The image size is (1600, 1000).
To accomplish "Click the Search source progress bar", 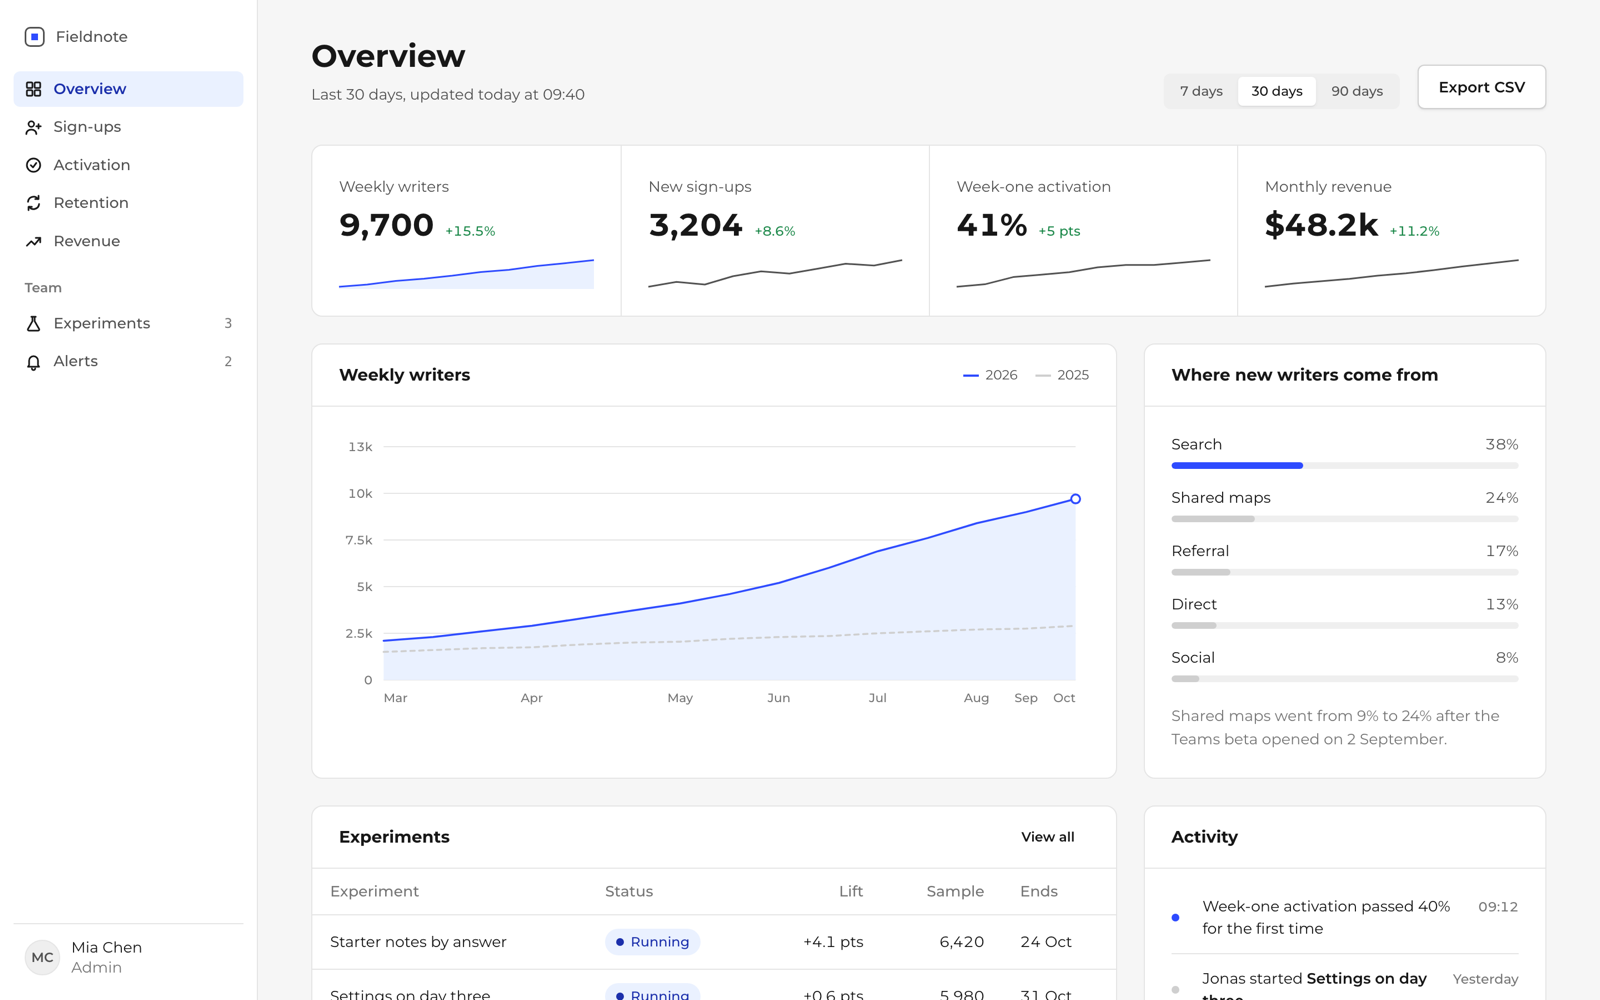I will point(1344,465).
